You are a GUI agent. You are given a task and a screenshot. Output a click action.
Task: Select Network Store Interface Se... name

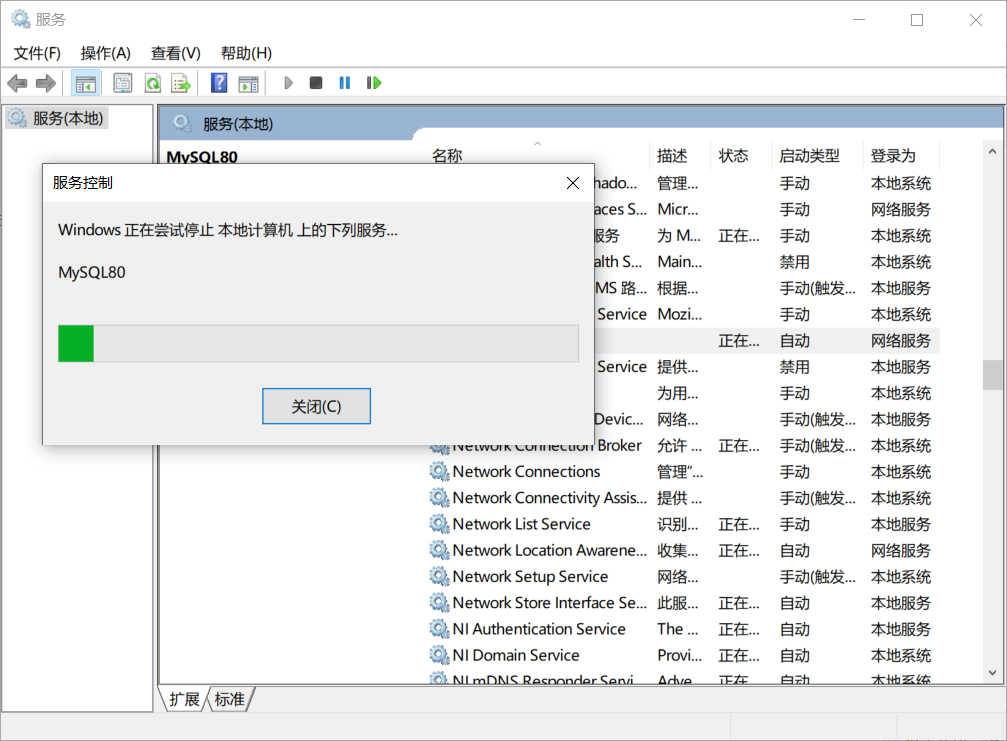(549, 603)
